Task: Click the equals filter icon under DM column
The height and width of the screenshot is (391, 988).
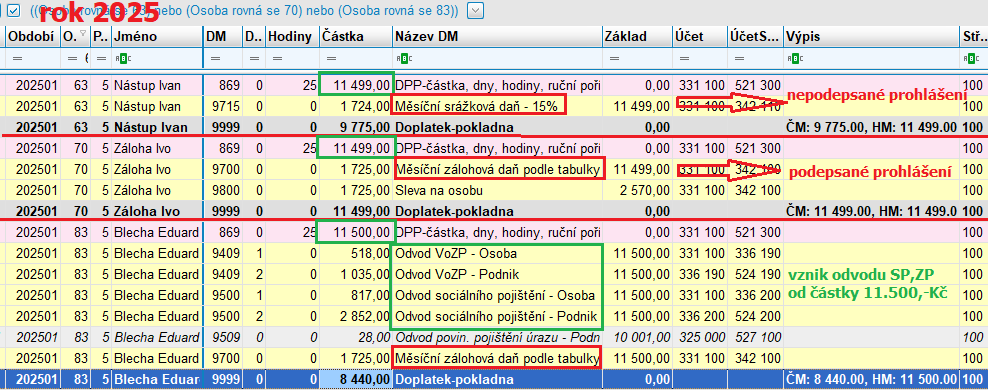Action: tap(214, 59)
